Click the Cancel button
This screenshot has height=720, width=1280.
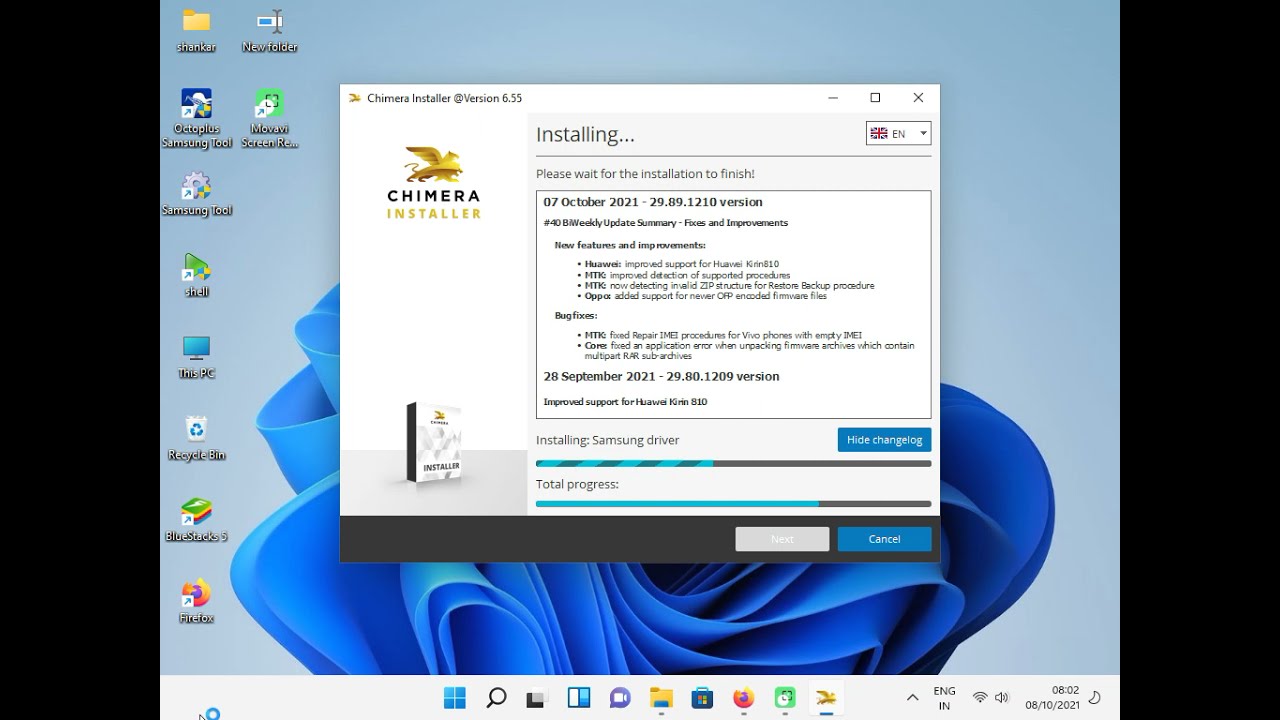[x=884, y=539]
